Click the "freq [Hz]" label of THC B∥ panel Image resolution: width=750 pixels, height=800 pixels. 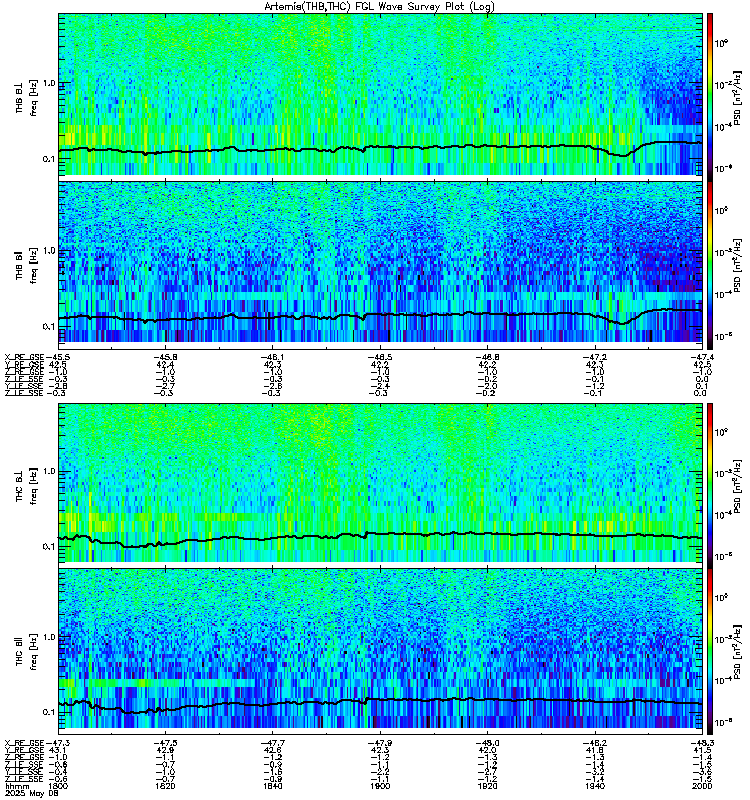pos(34,651)
